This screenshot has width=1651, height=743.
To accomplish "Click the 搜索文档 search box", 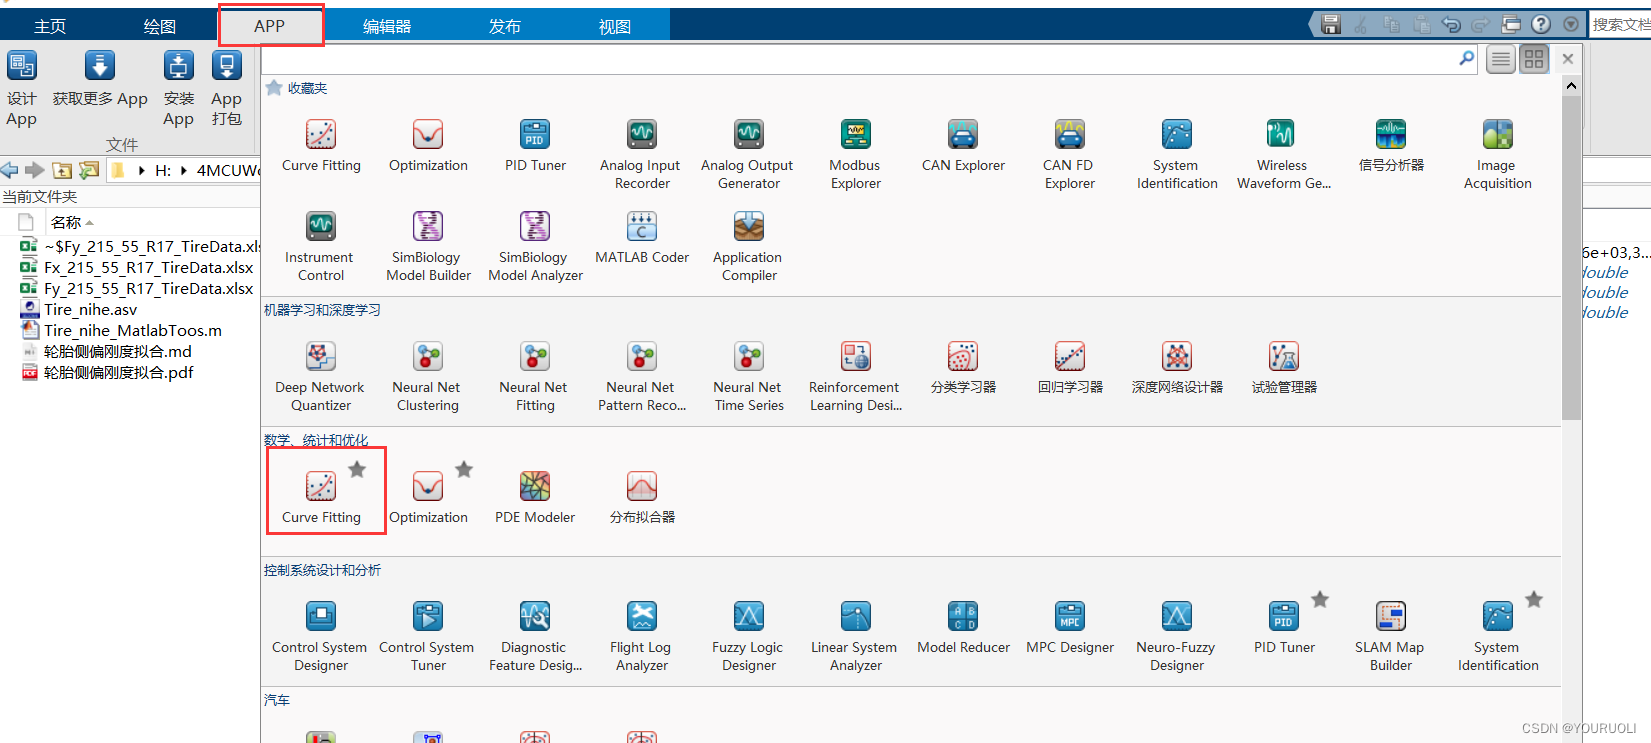I will pos(1620,25).
